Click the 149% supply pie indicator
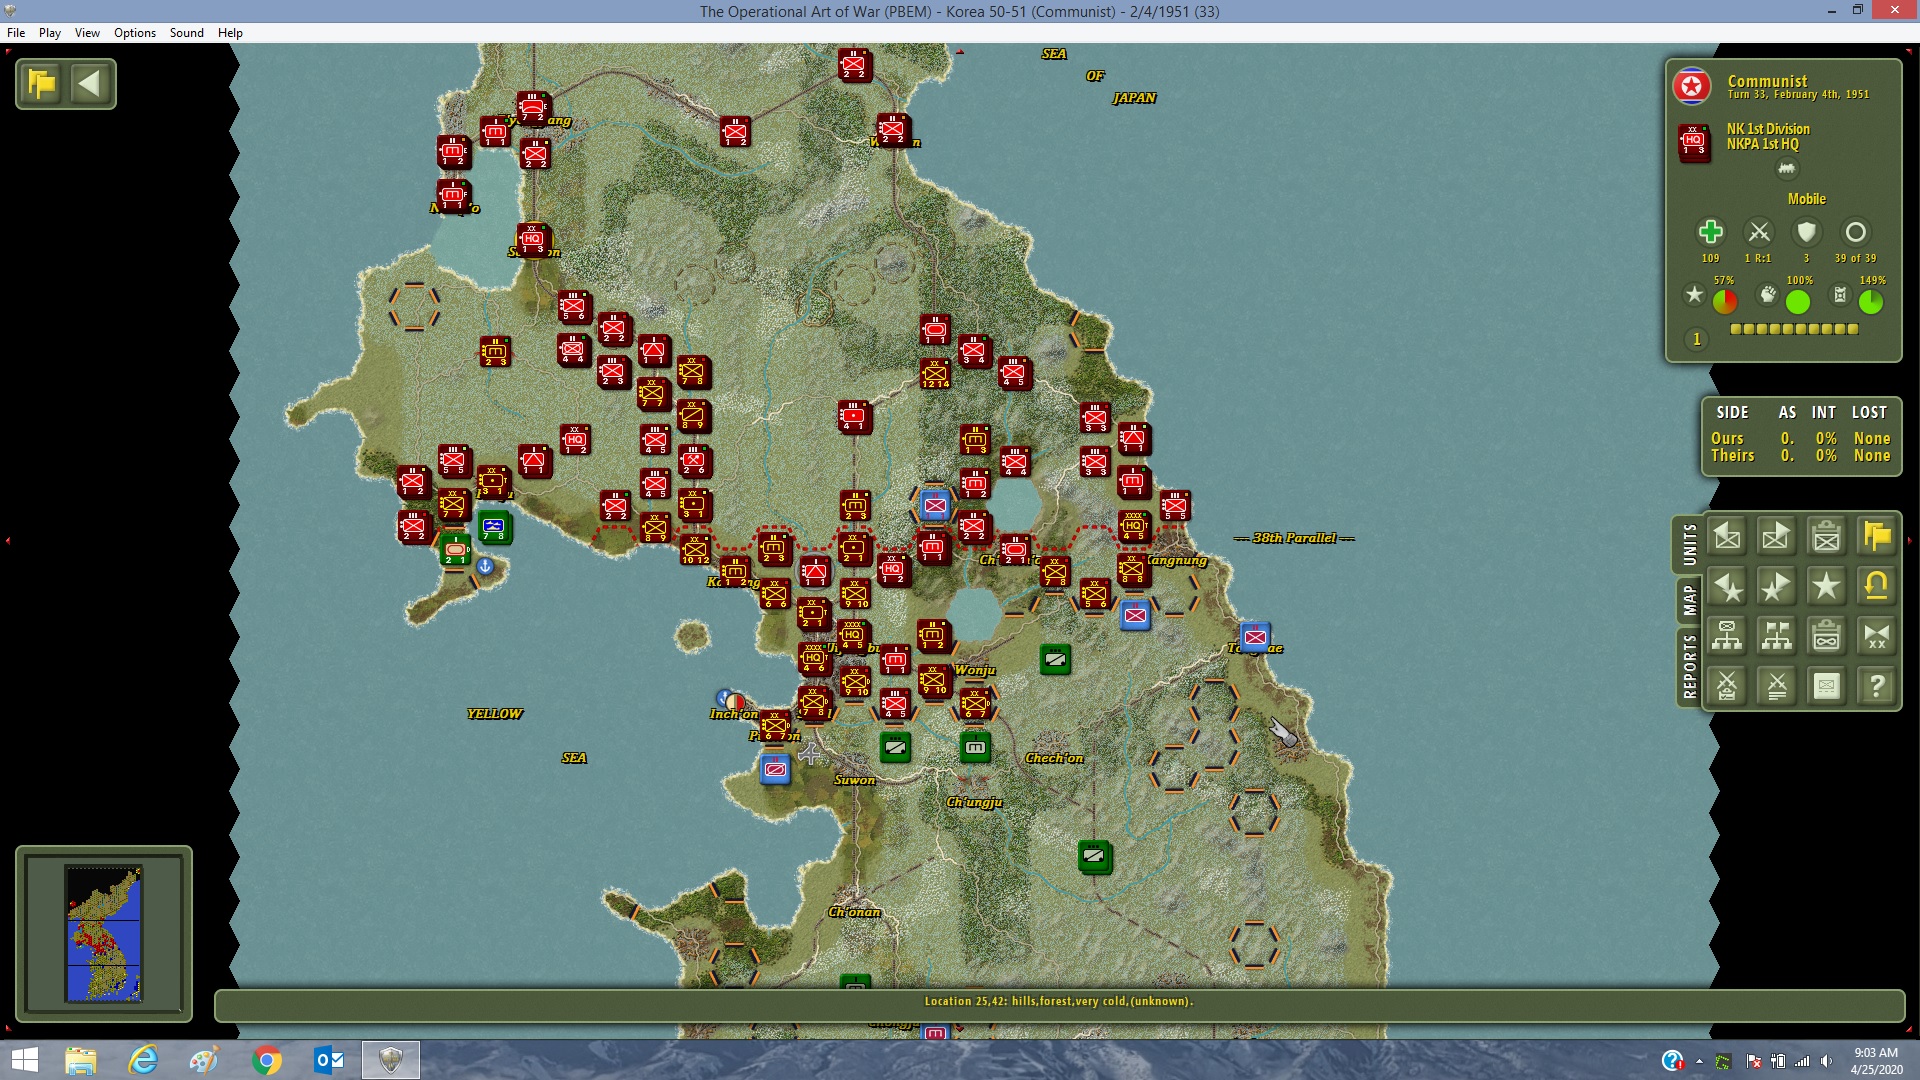Image resolution: width=1920 pixels, height=1080 pixels. point(1871,301)
